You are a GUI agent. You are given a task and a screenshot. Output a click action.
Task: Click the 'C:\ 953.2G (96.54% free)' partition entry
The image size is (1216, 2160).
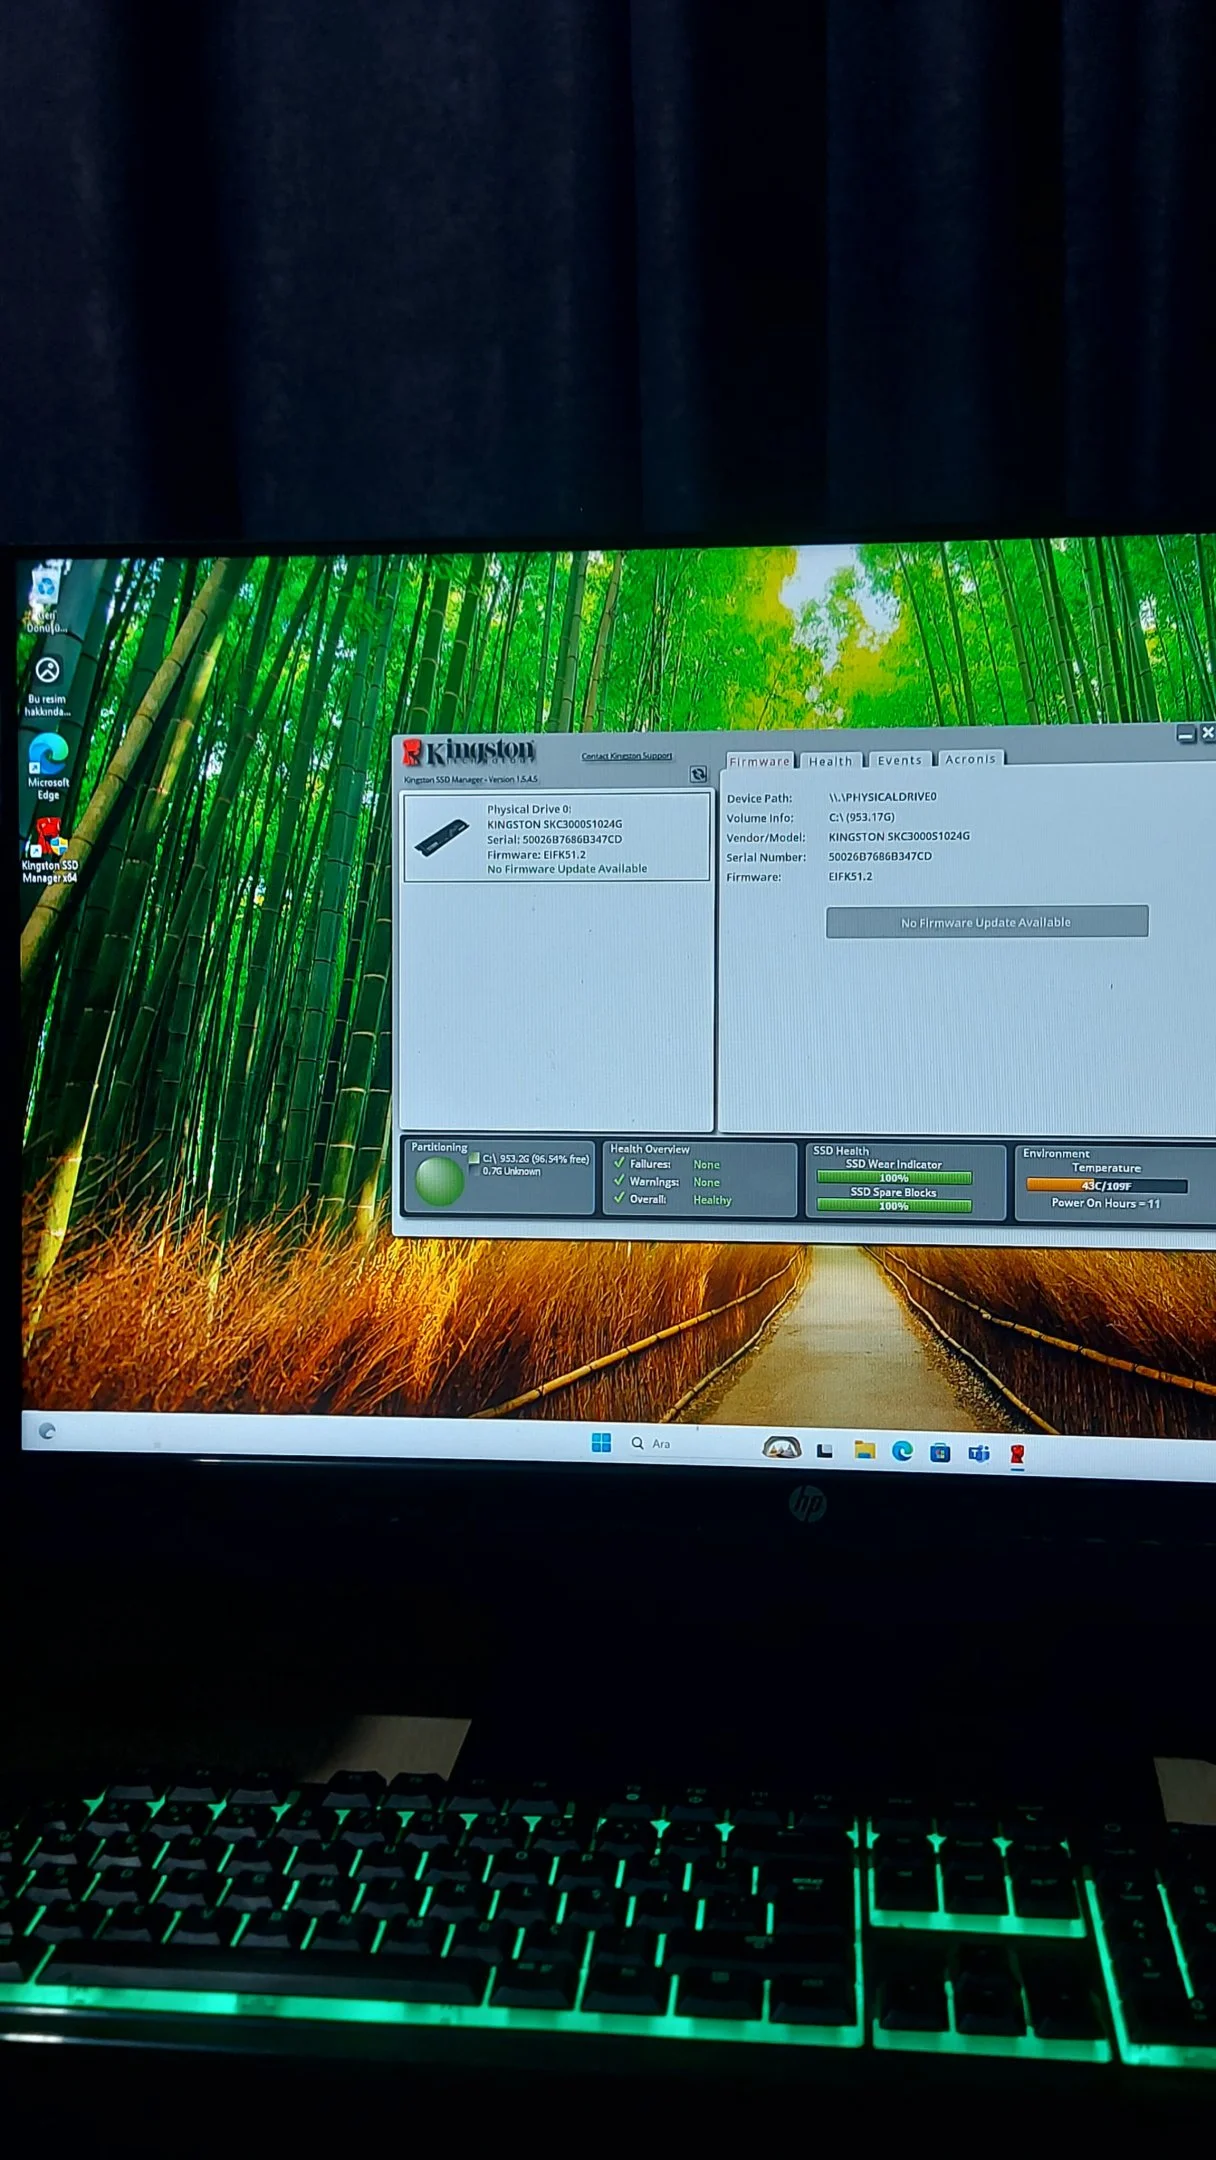click(536, 1159)
